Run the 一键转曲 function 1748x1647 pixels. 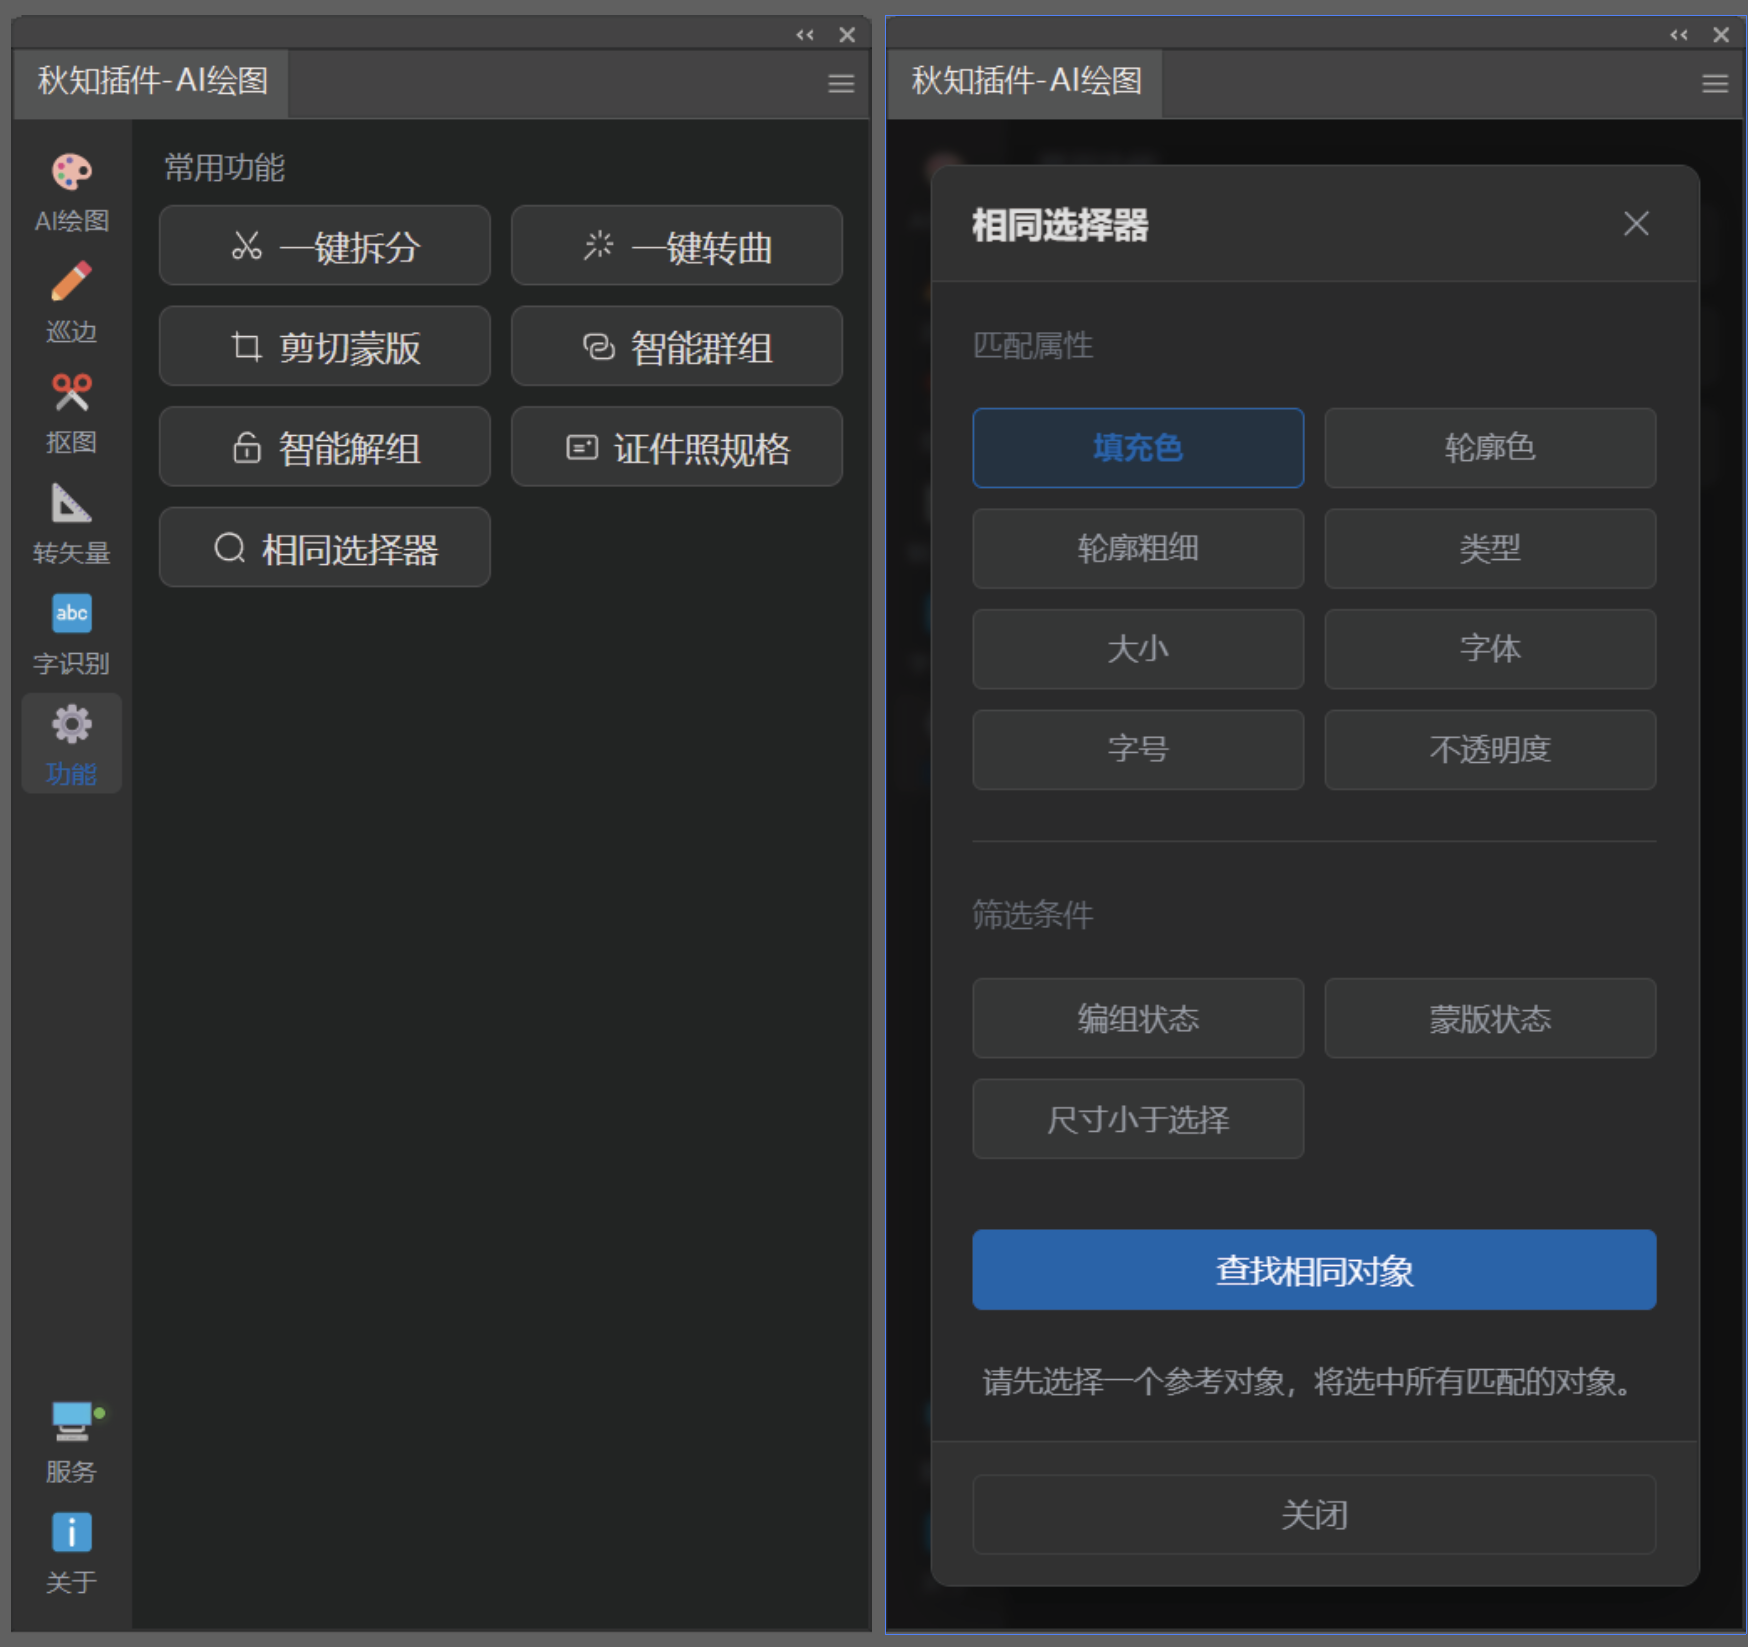click(x=676, y=246)
